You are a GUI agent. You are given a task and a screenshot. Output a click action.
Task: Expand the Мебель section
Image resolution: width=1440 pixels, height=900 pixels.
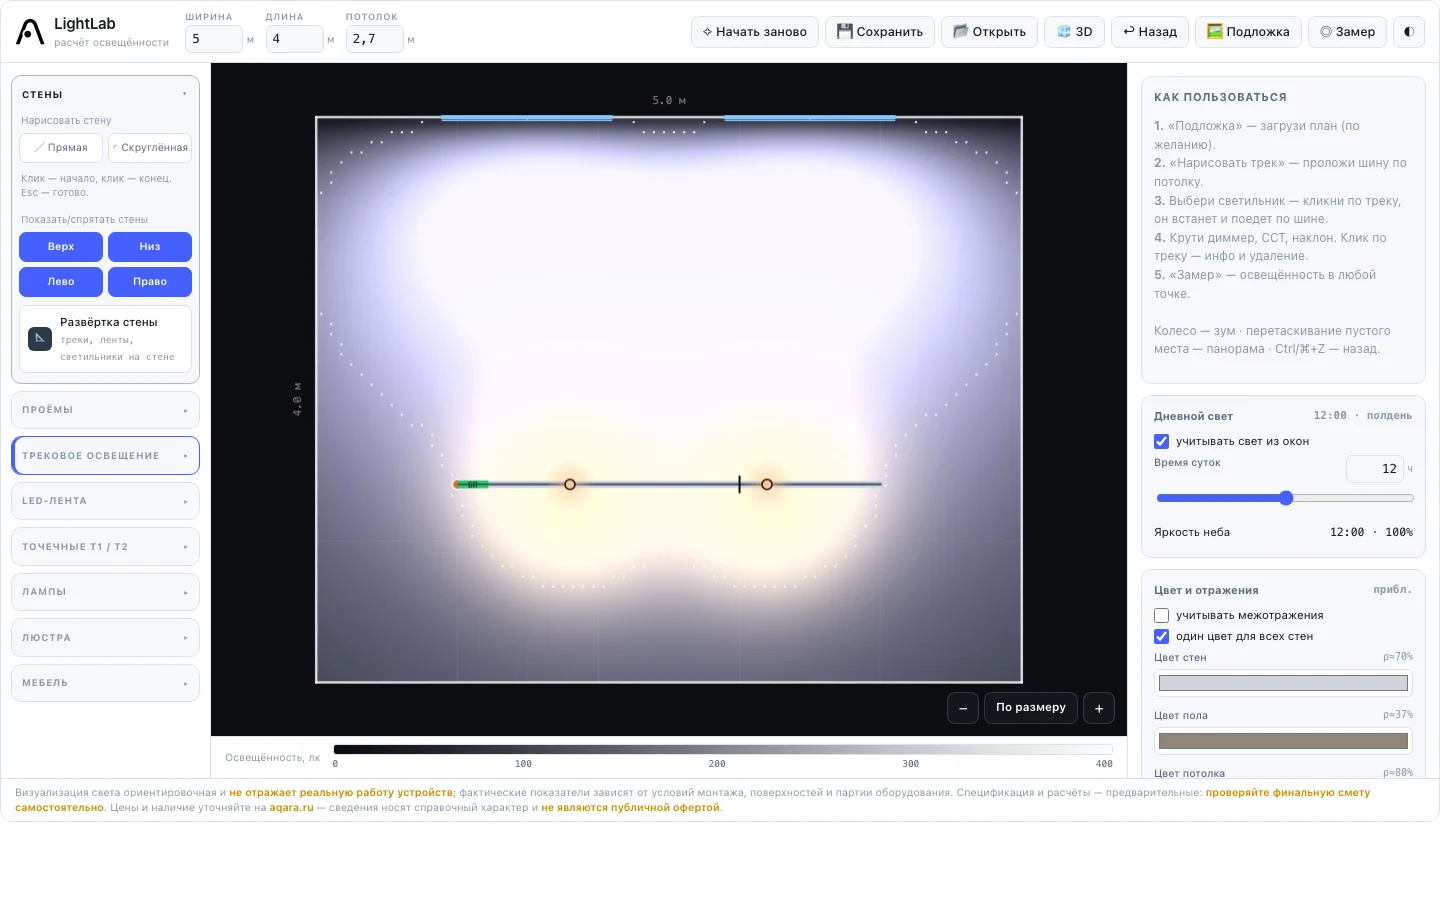105,683
